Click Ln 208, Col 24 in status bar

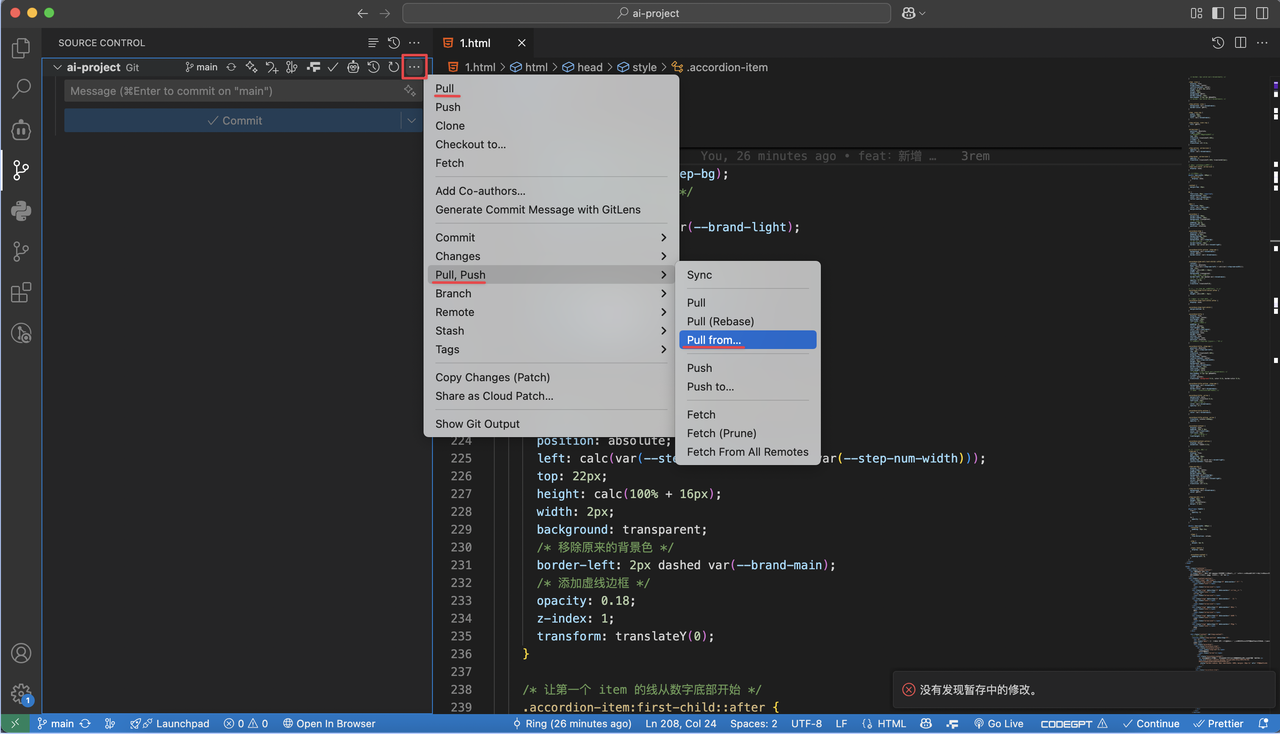point(681,724)
